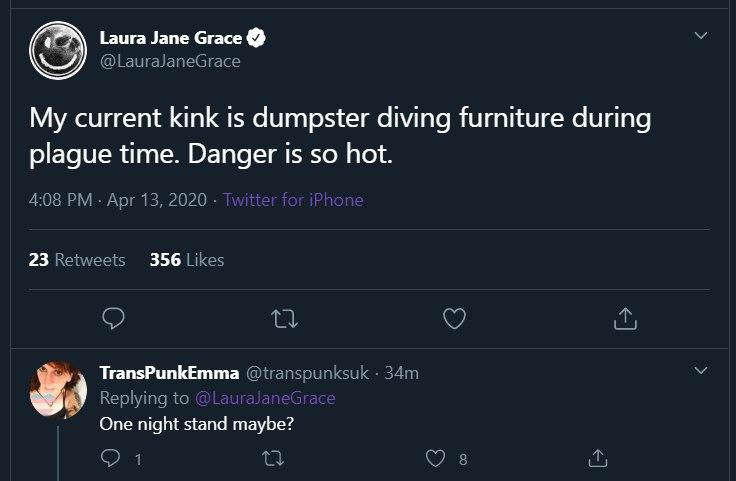Open the main tweet's chevron options menu
The image size is (736, 481).
pyautogui.click(x=701, y=36)
